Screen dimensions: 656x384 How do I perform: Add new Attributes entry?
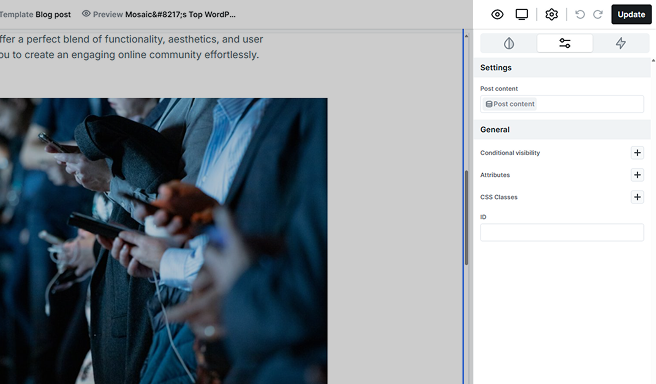pos(637,175)
